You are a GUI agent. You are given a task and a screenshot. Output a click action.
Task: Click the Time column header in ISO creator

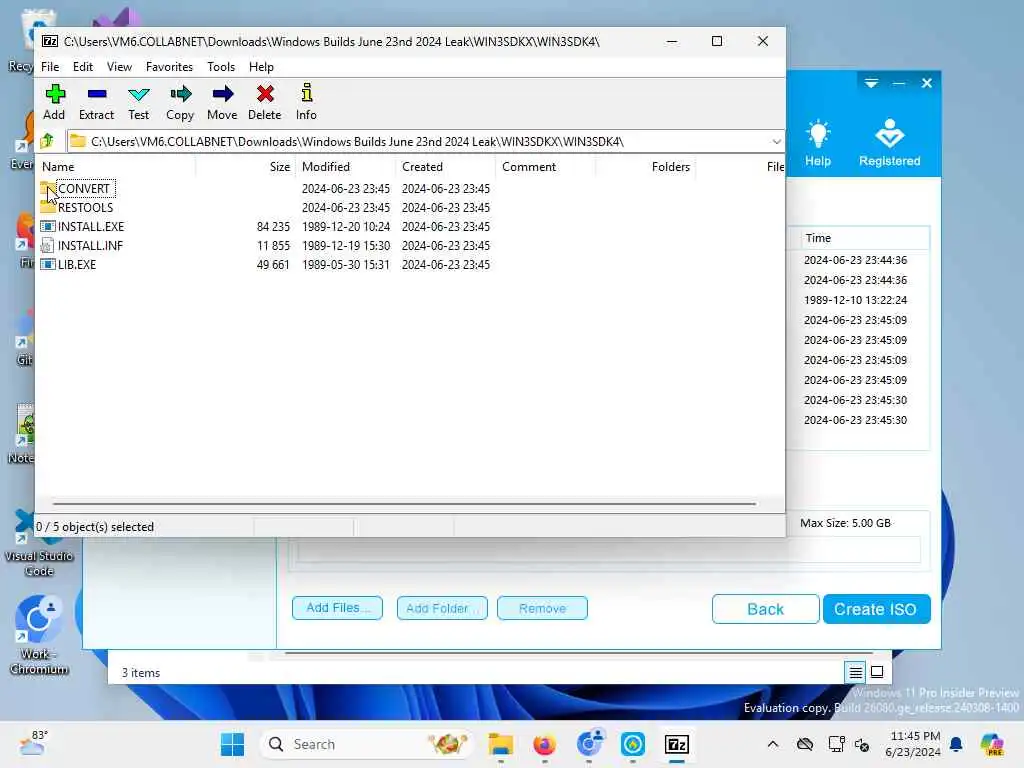(x=864, y=238)
